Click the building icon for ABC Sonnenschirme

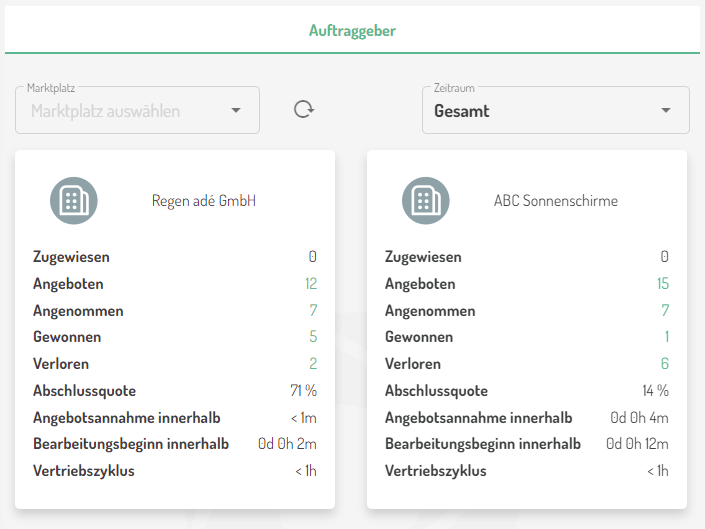pyautogui.click(x=425, y=201)
